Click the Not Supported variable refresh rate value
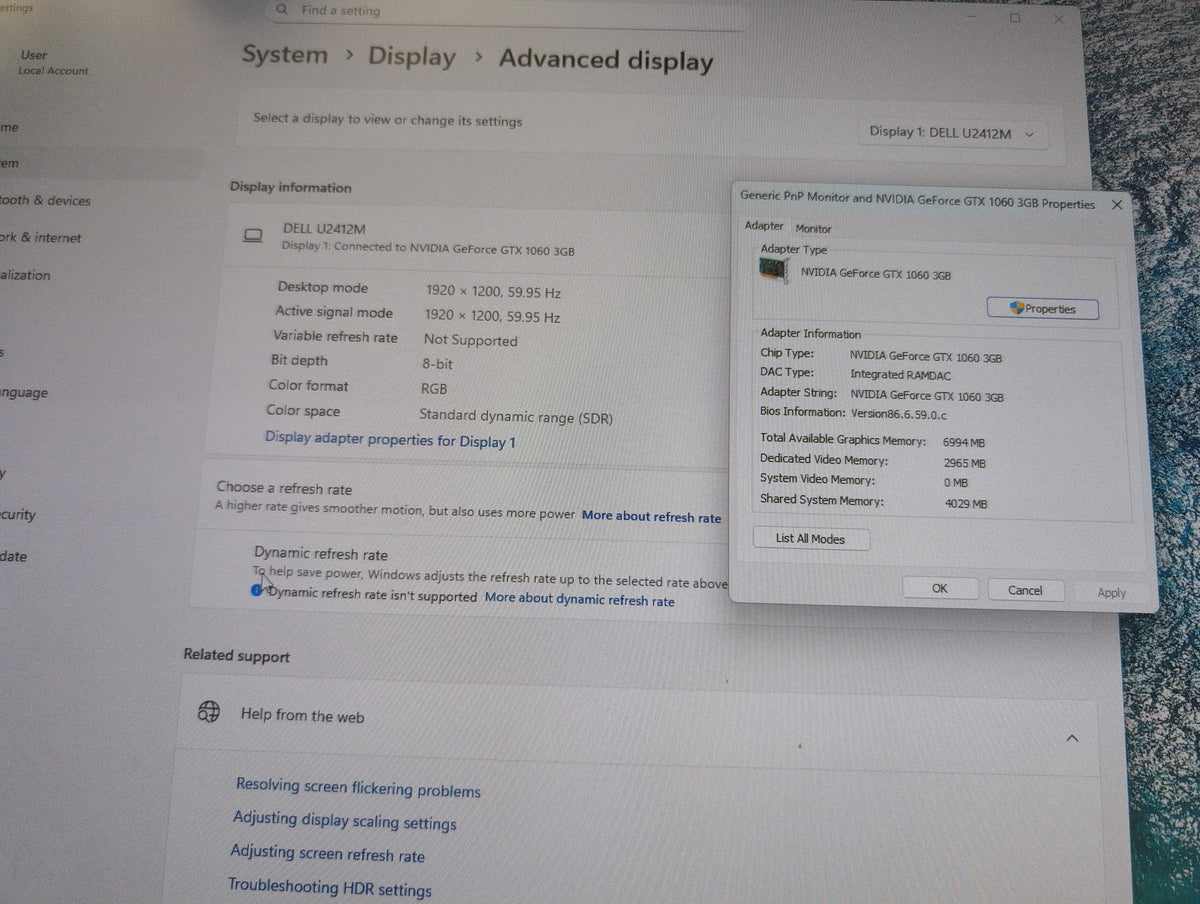This screenshot has width=1200, height=904. tap(470, 340)
